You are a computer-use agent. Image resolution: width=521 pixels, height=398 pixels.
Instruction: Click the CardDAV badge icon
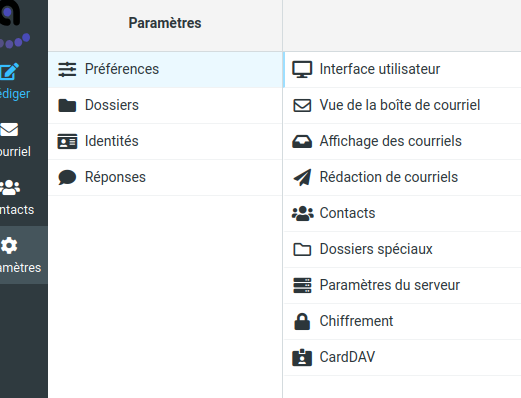302,357
